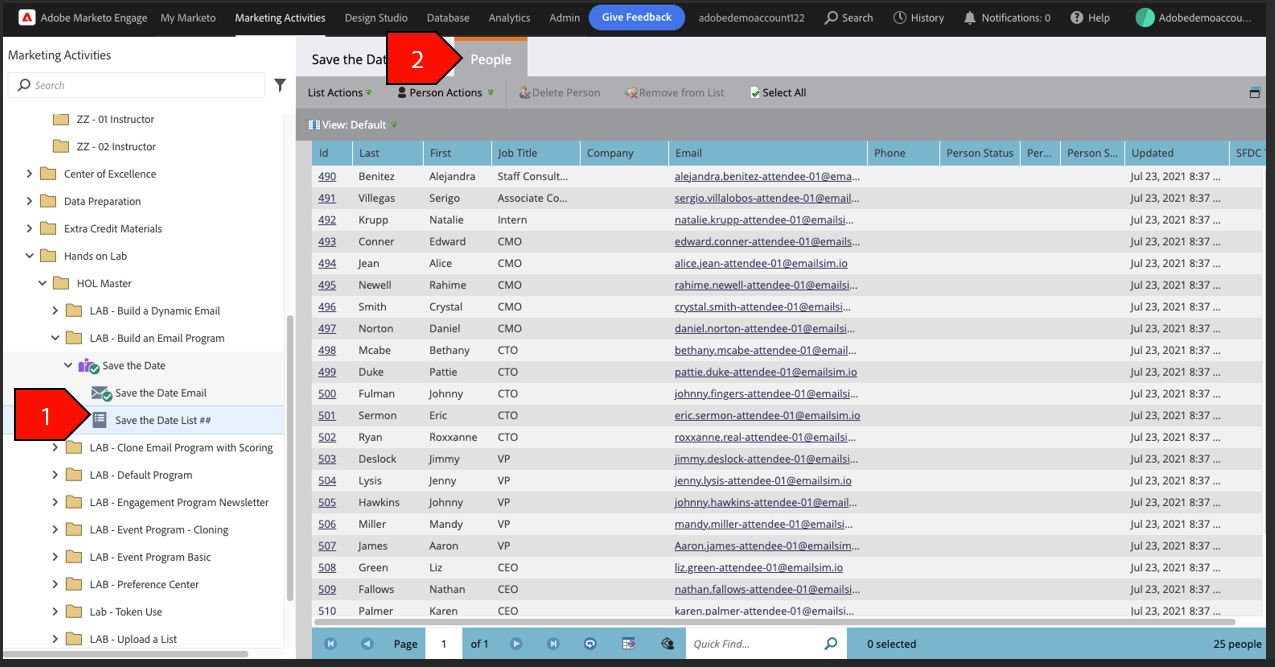
Task: Open the Design Studio menu
Action: click(376, 18)
